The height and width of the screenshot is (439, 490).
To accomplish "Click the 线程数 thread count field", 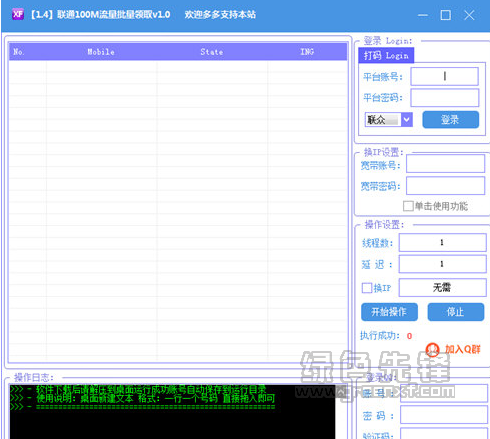I will (442, 242).
